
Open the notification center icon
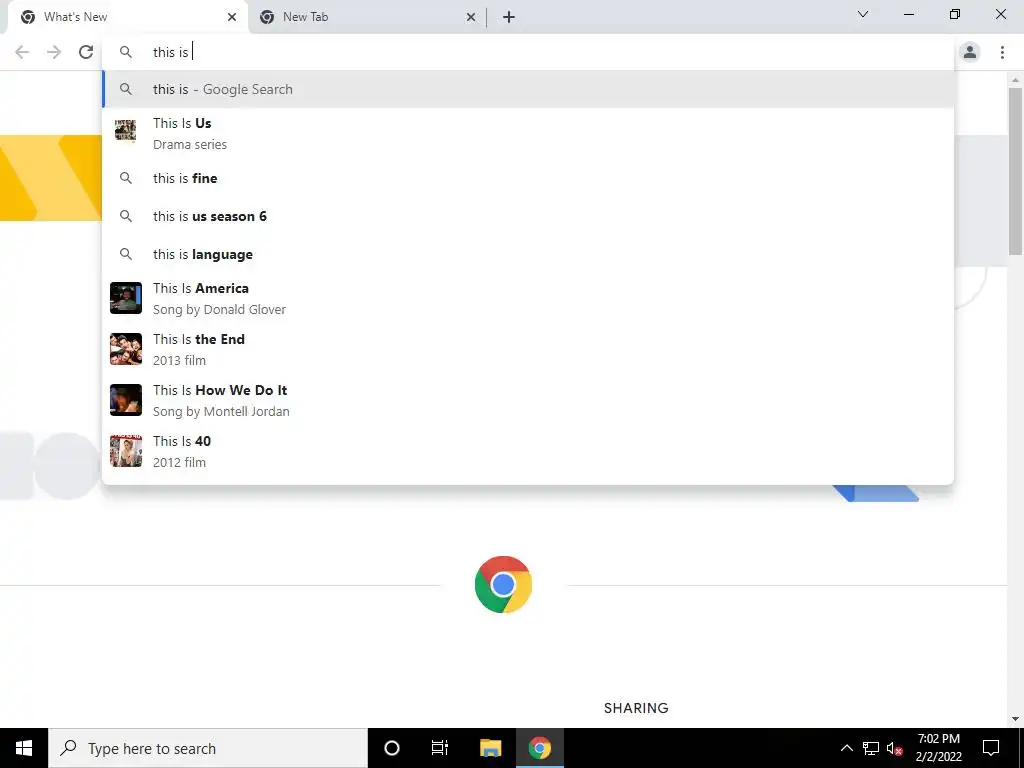pos(991,748)
